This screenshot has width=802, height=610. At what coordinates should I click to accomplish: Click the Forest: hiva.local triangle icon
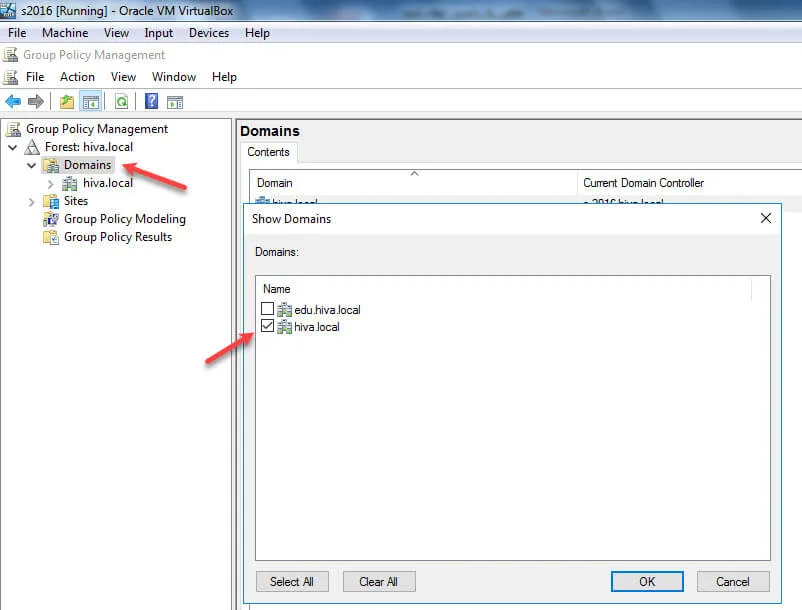click(x=32, y=147)
